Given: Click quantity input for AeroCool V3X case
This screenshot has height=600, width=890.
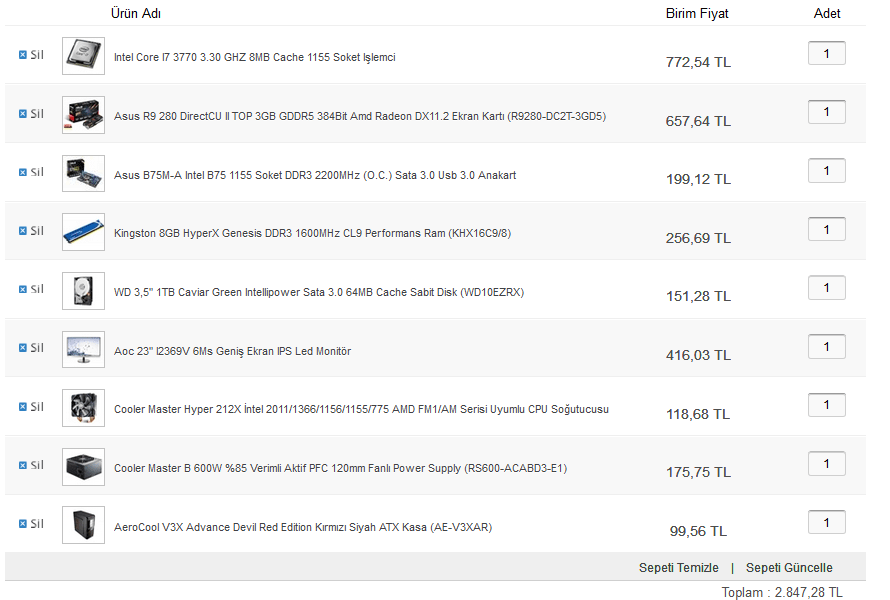Looking at the screenshot, I should click(826, 522).
